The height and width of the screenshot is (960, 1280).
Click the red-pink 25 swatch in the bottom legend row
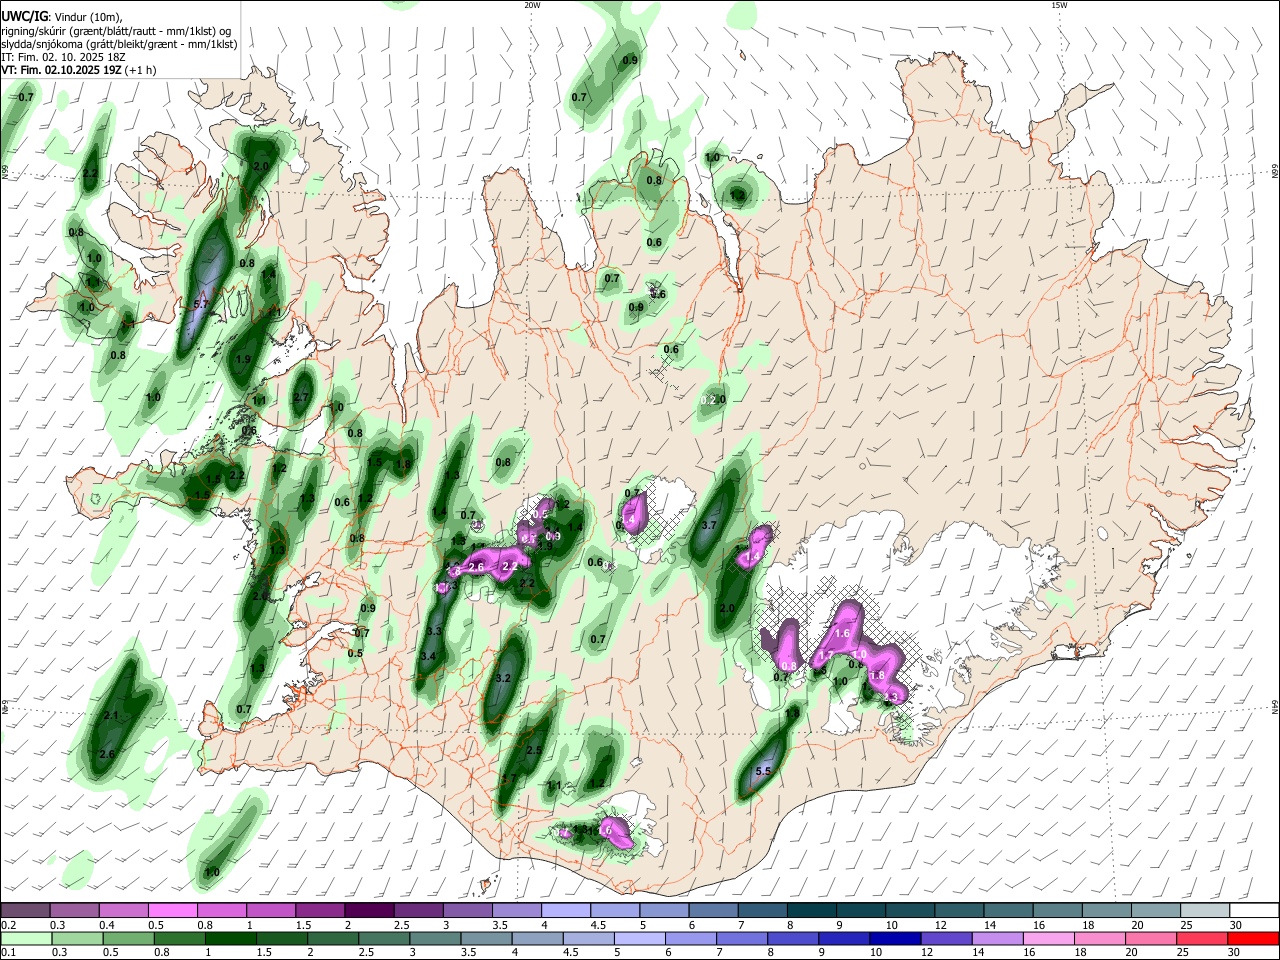click(x=1202, y=938)
